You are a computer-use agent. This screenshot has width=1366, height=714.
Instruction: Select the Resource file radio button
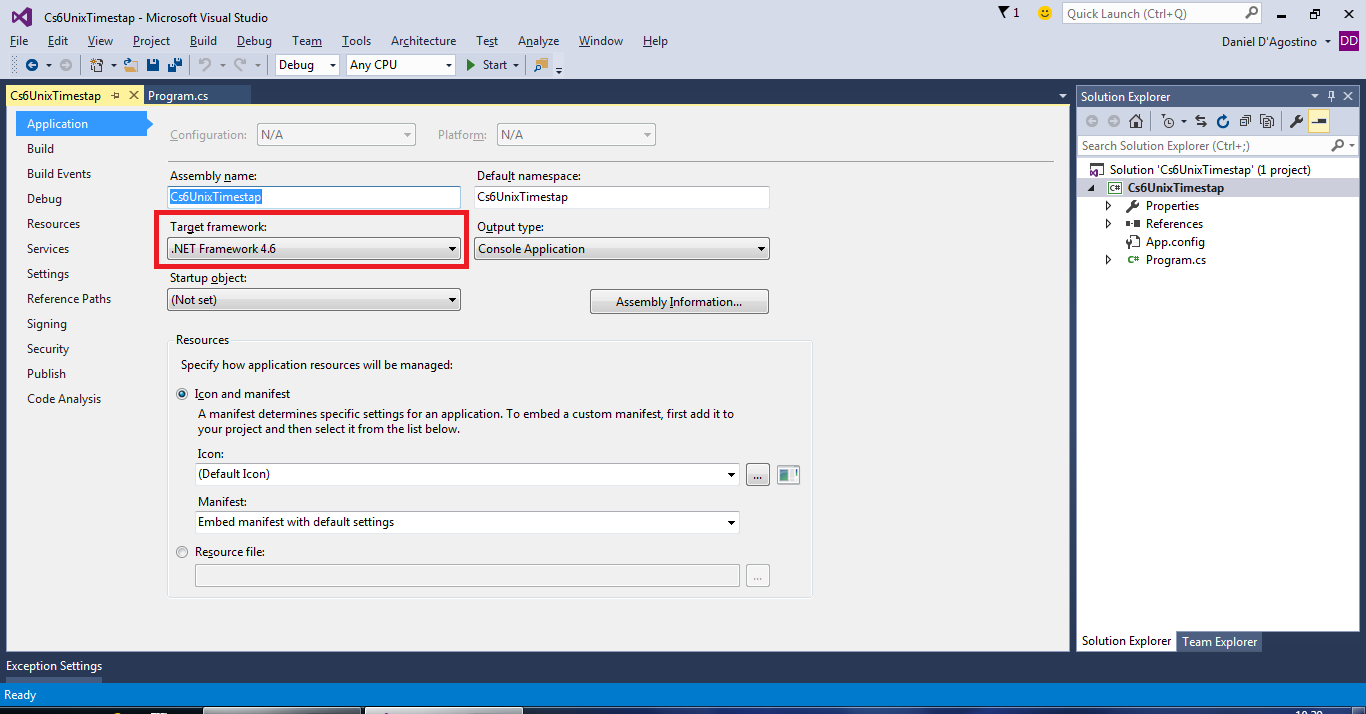click(182, 552)
